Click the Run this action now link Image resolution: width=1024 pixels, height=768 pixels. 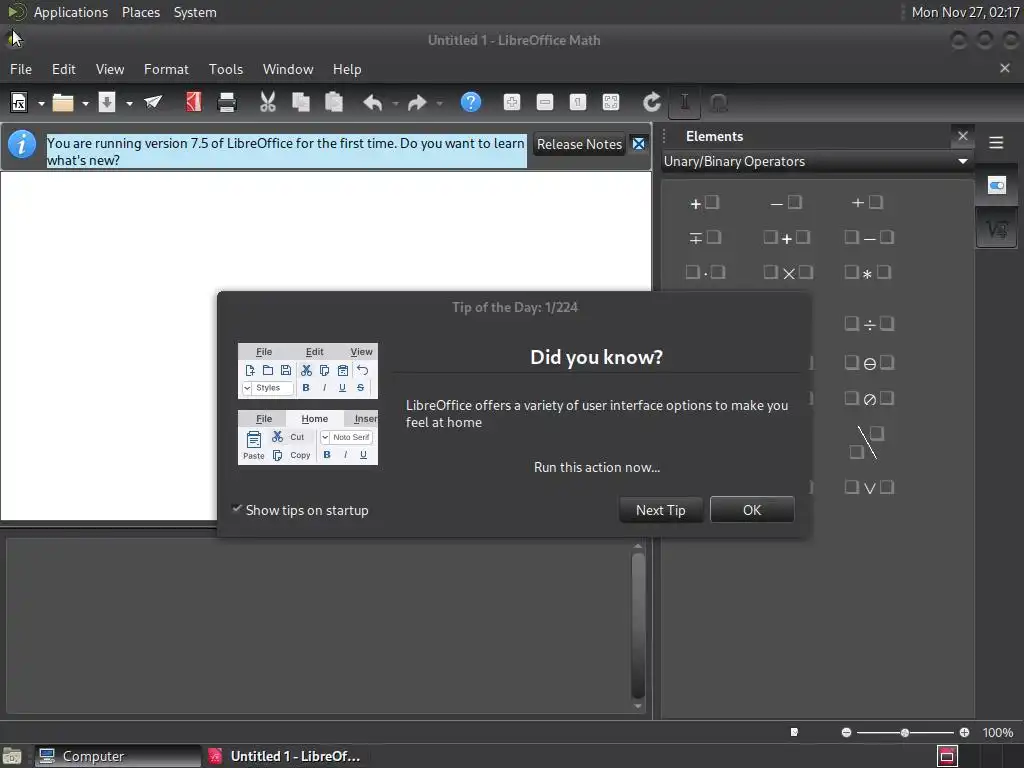pyautogui.click(x=596, y=468)
